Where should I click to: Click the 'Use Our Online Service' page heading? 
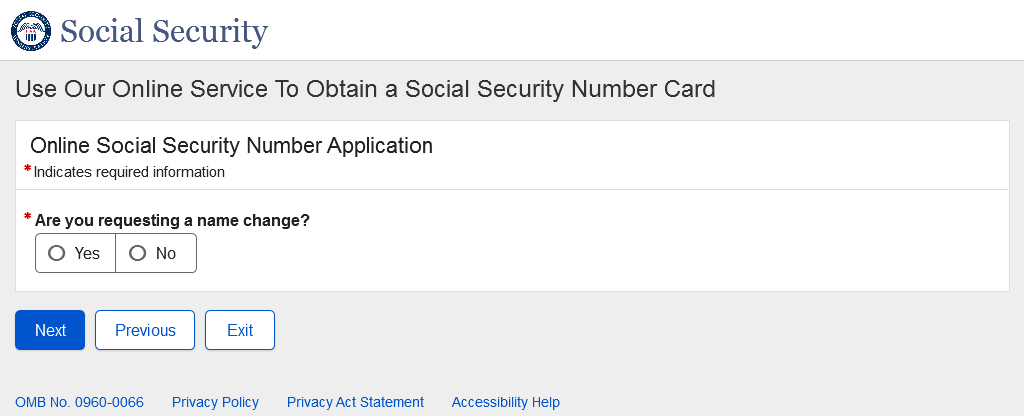[x=365, y=89]
